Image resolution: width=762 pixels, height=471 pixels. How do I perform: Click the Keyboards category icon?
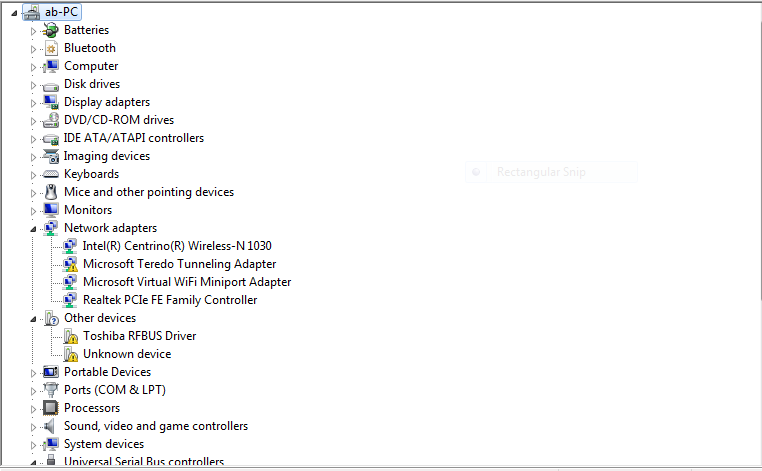click(51, 174)
